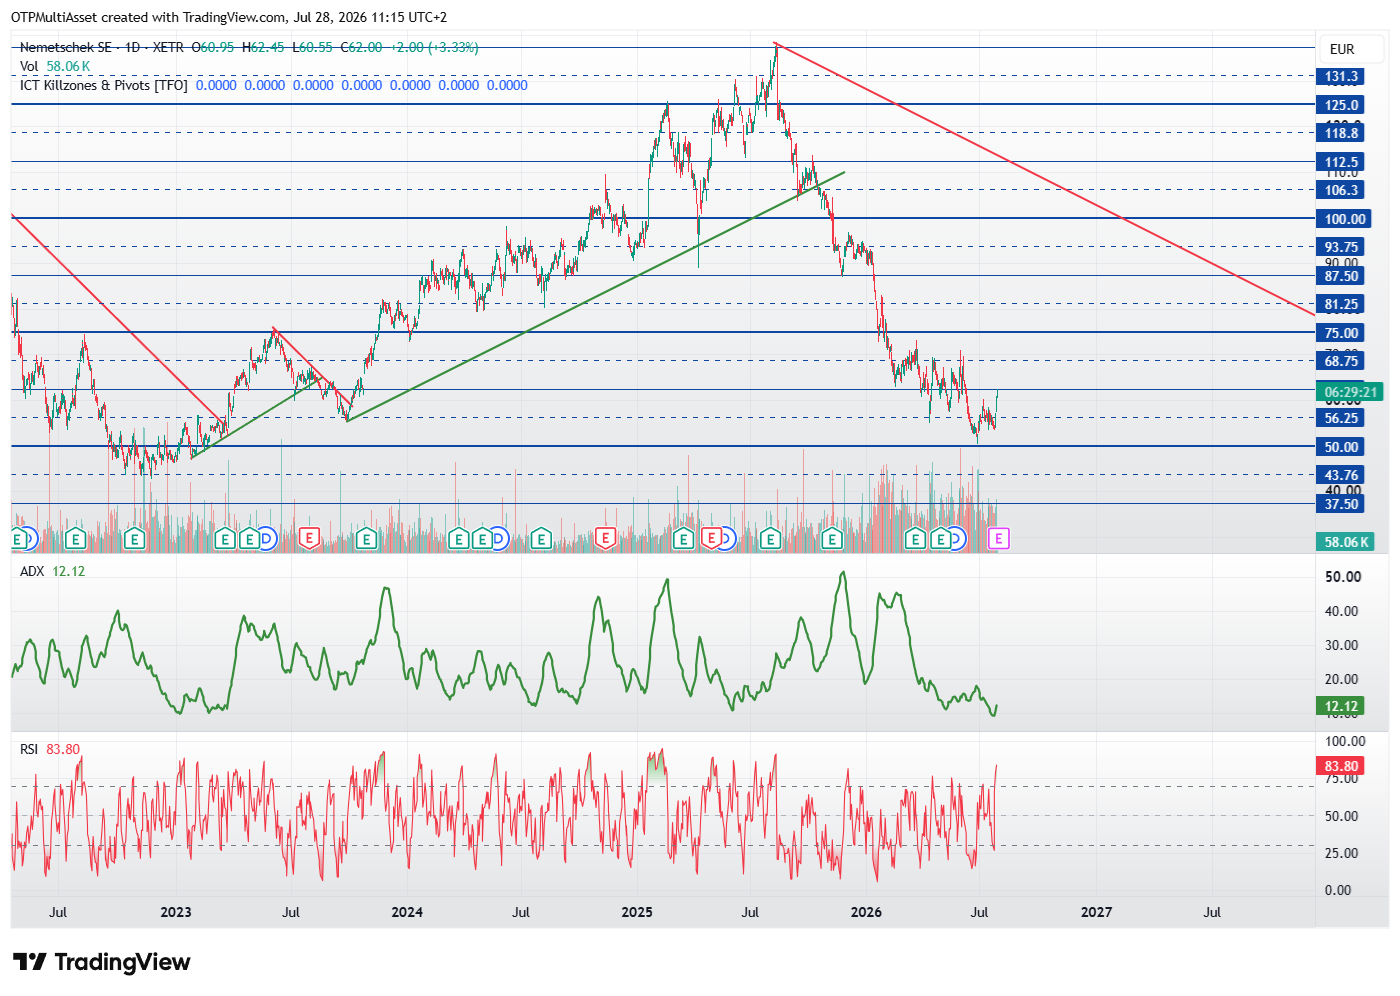Open the EUR currency selector
The image size is (1400, 996).
(x=1342, y=49)
